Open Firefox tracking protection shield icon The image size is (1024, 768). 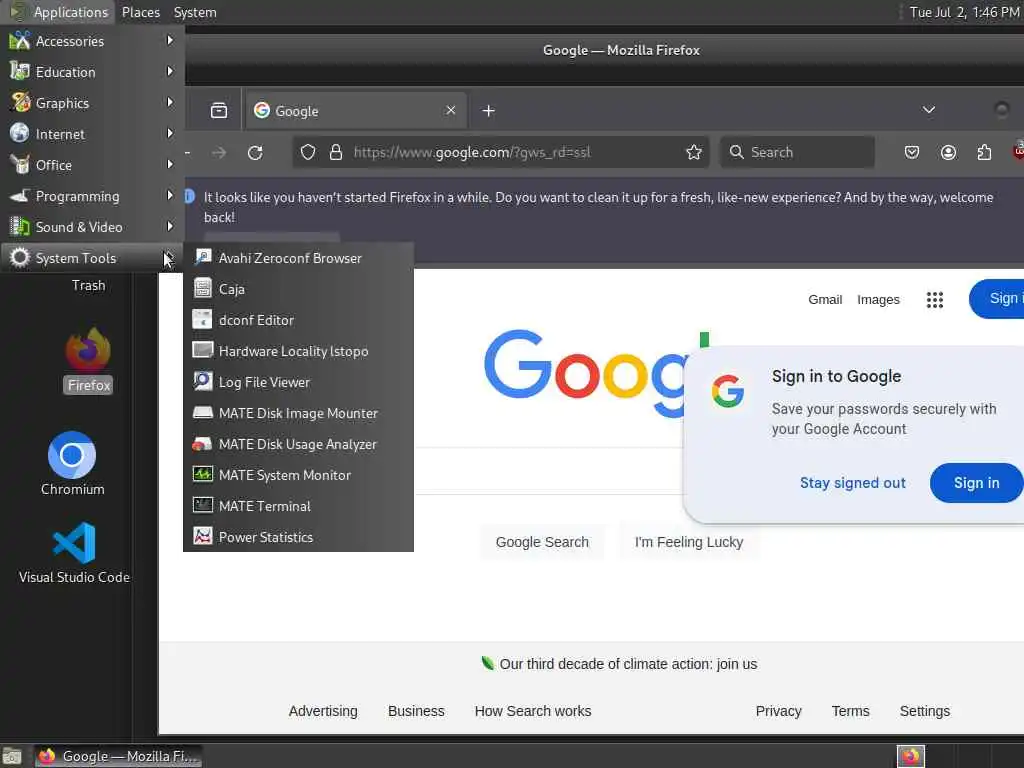[x=308, y=152]
